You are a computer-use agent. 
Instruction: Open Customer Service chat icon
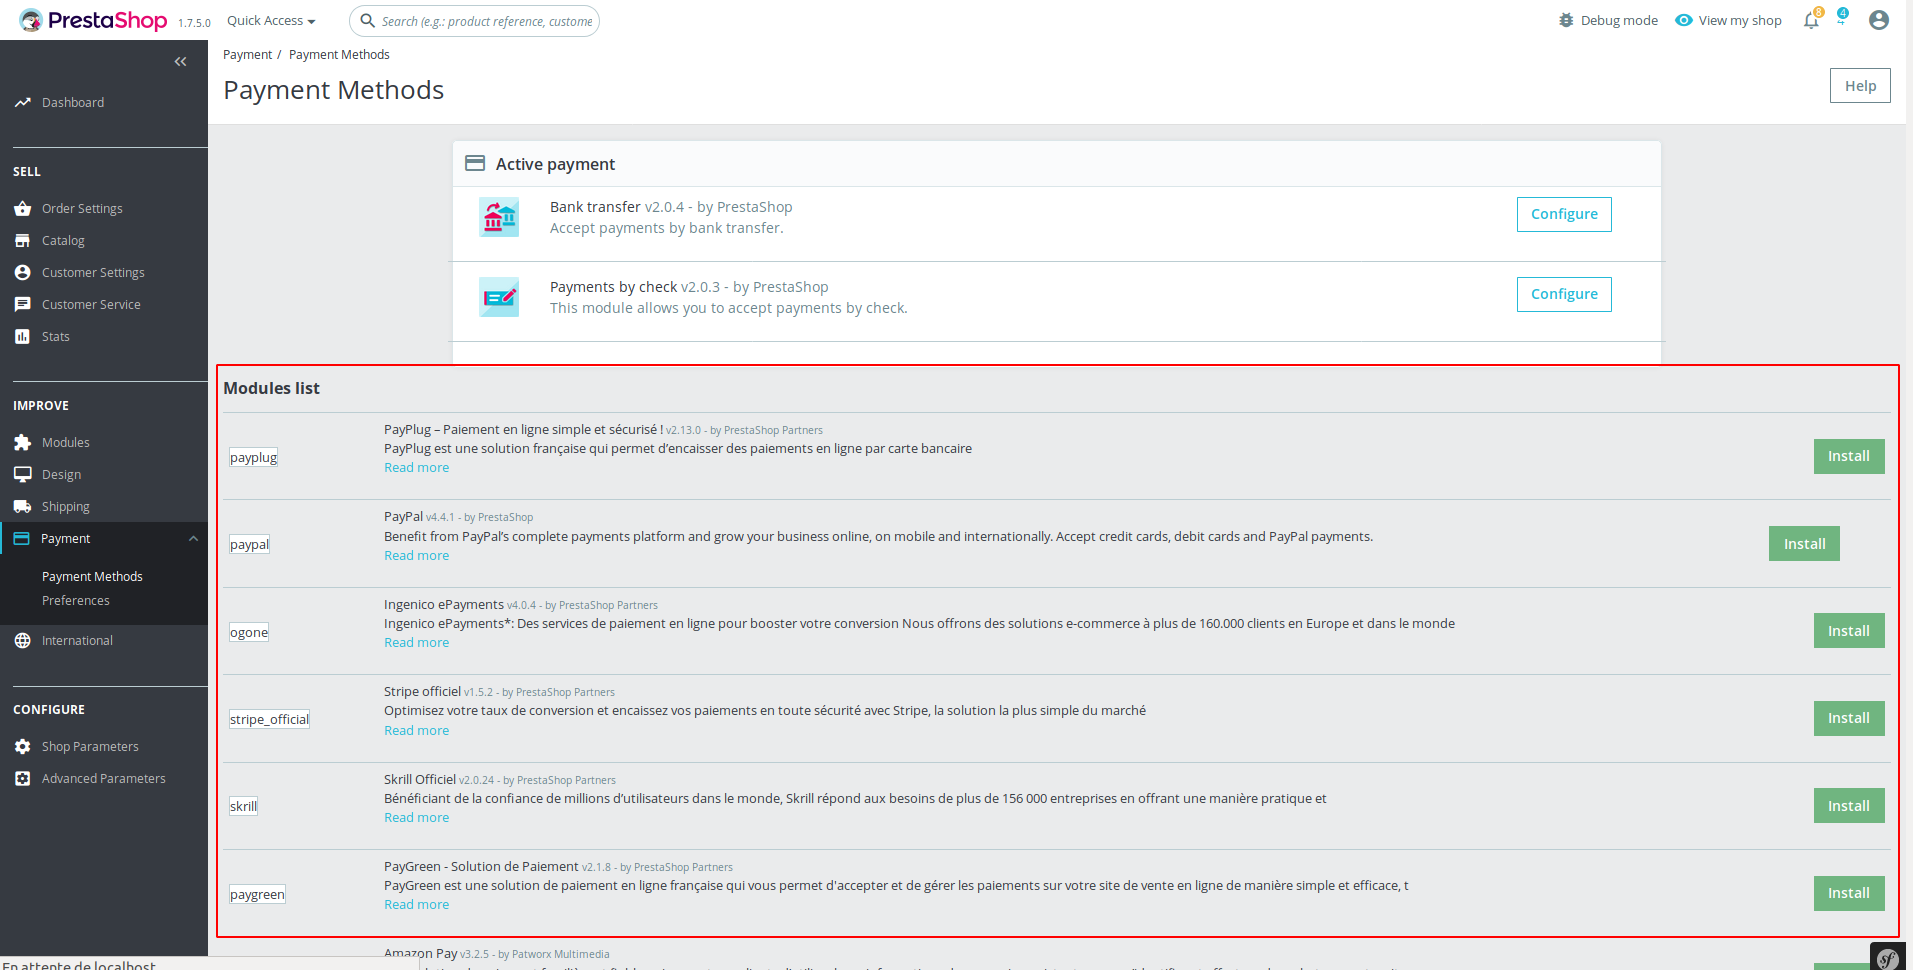click(22, 305)
